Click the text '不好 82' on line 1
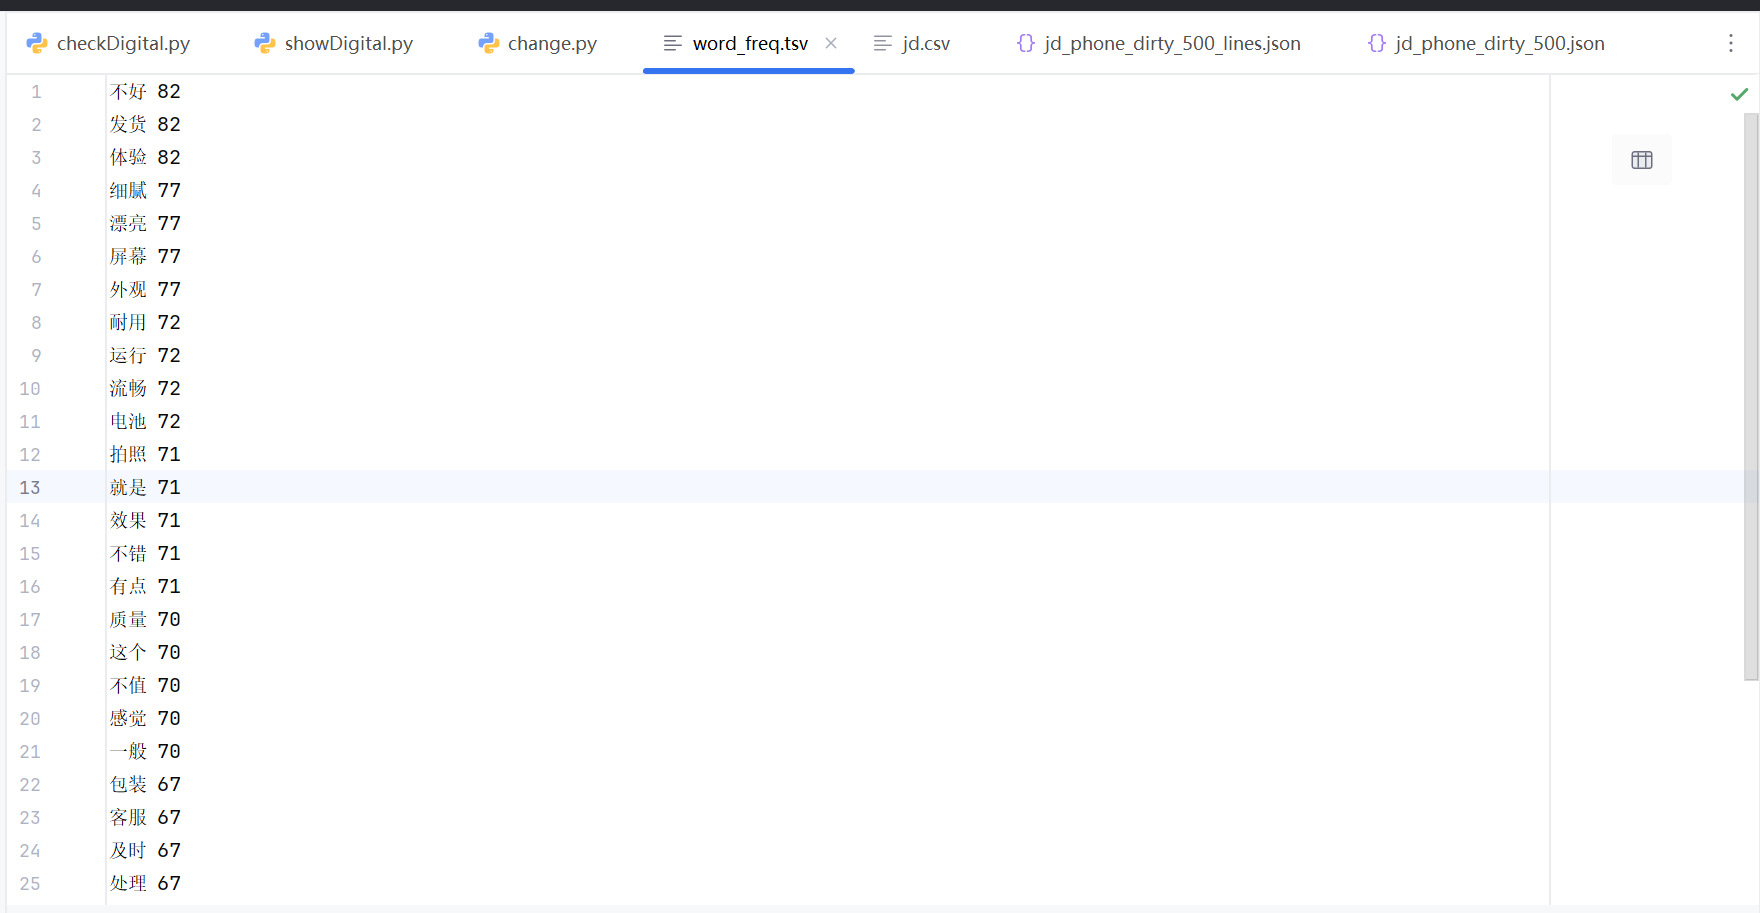 point(145,92)
